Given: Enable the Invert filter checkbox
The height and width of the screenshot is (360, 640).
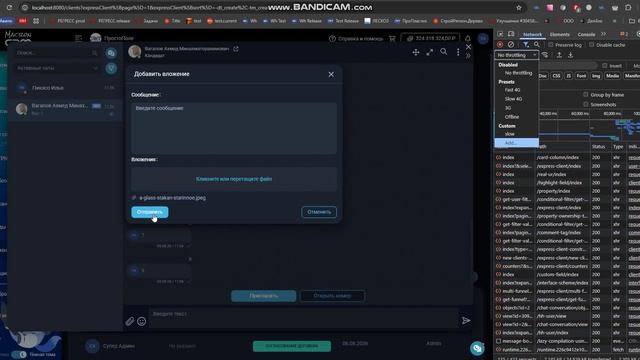Looking at the screenshot, I should [605, 65].
